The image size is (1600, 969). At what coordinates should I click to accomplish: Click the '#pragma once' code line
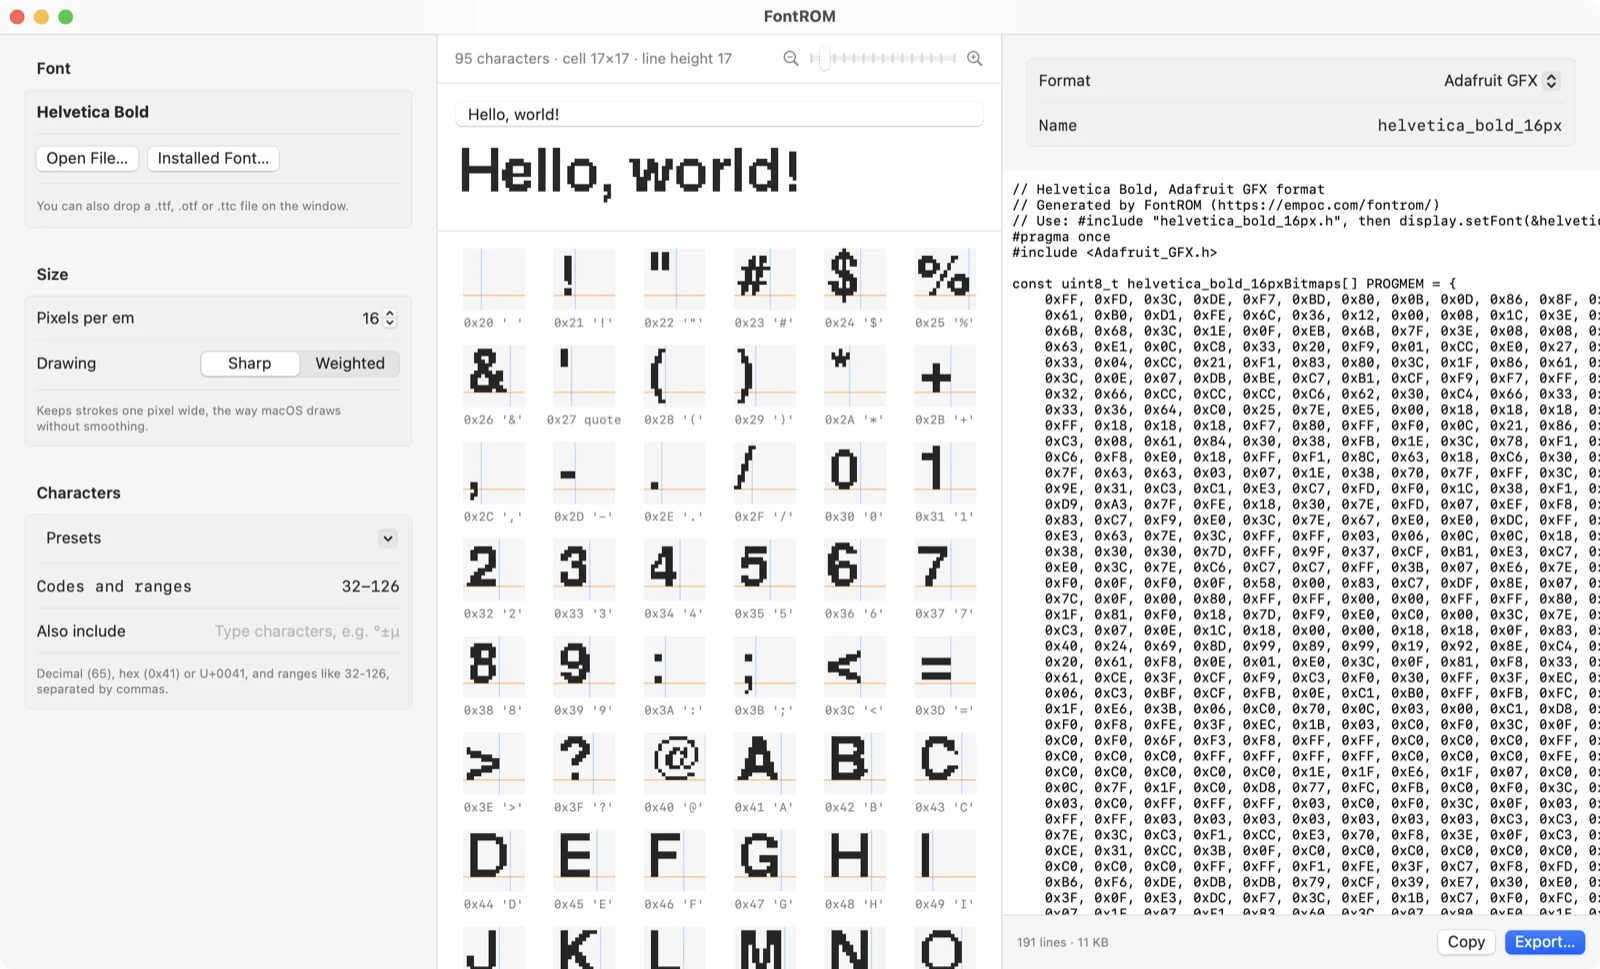(x=1061, y=237)
